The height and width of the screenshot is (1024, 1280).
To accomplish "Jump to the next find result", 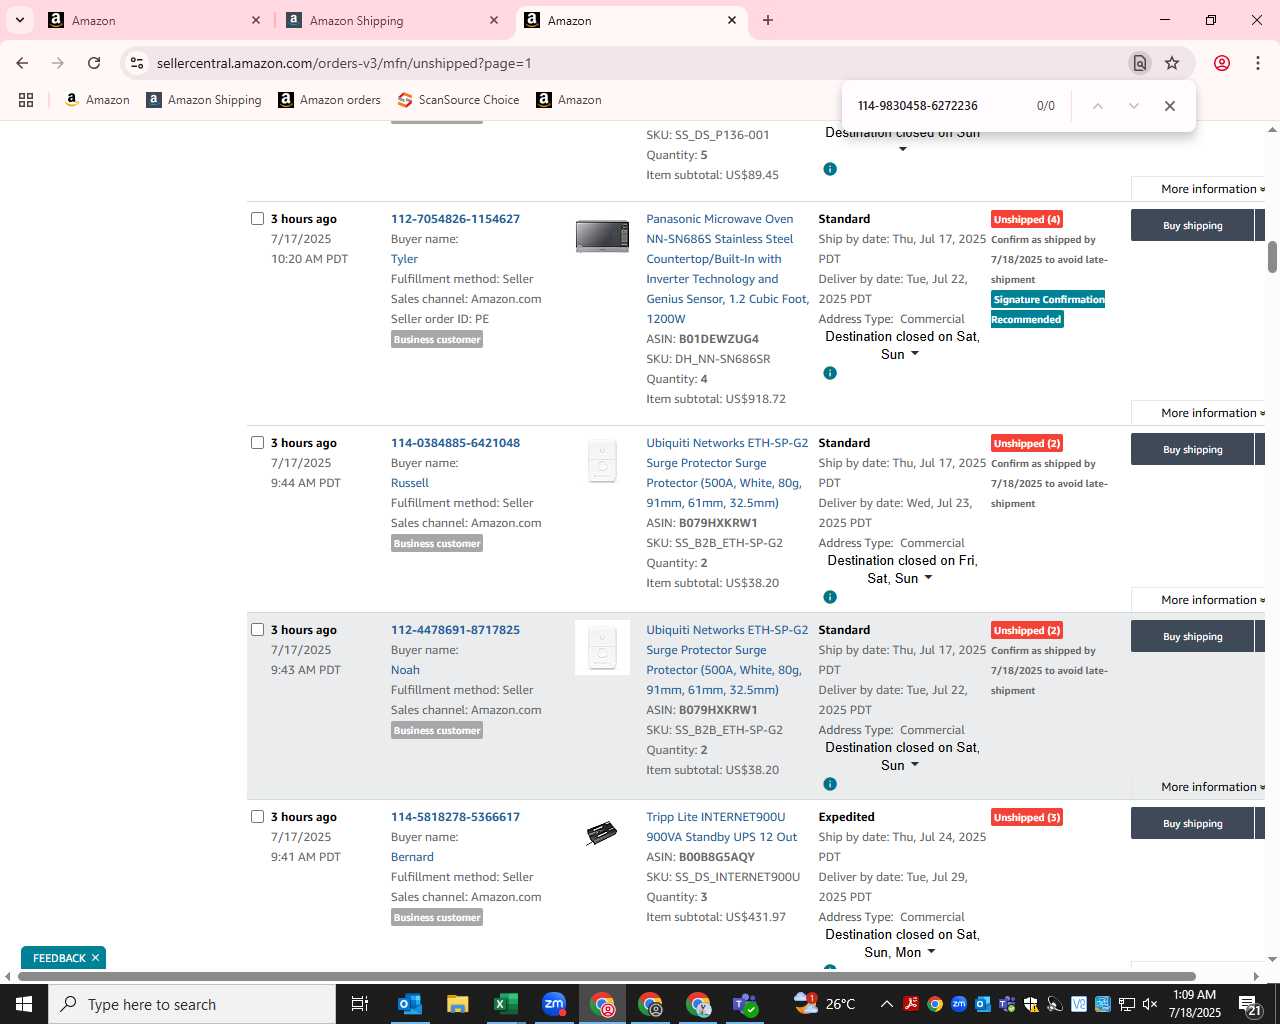I will tap(1133, 106).
